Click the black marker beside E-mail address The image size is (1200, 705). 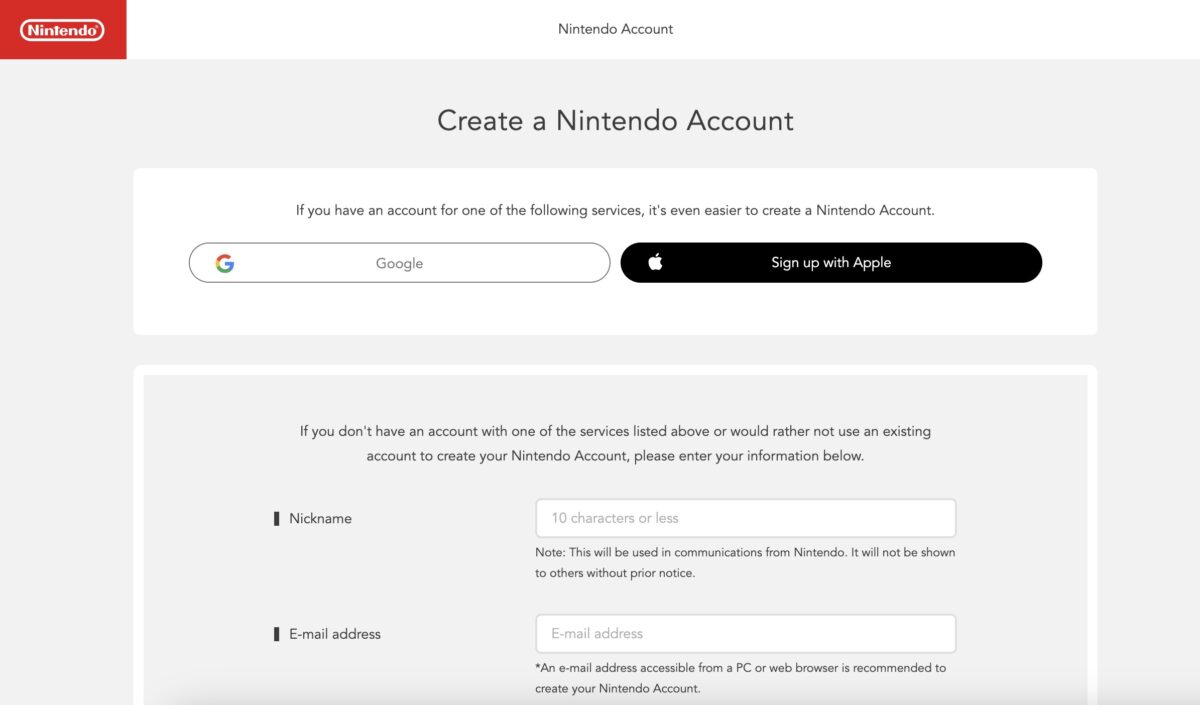(x=277, y=634)
